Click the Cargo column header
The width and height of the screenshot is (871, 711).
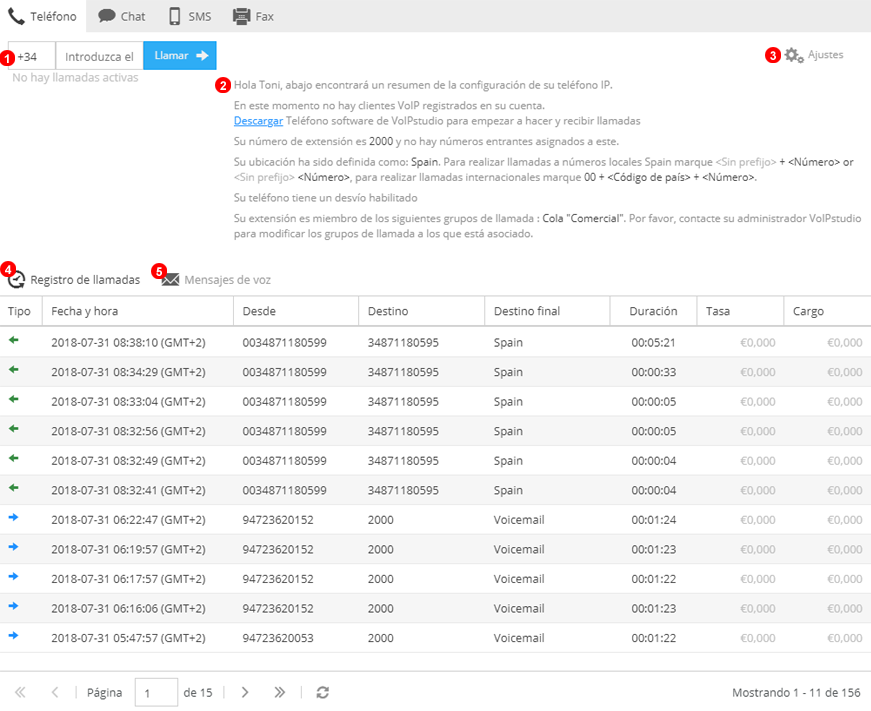point(827,311)
